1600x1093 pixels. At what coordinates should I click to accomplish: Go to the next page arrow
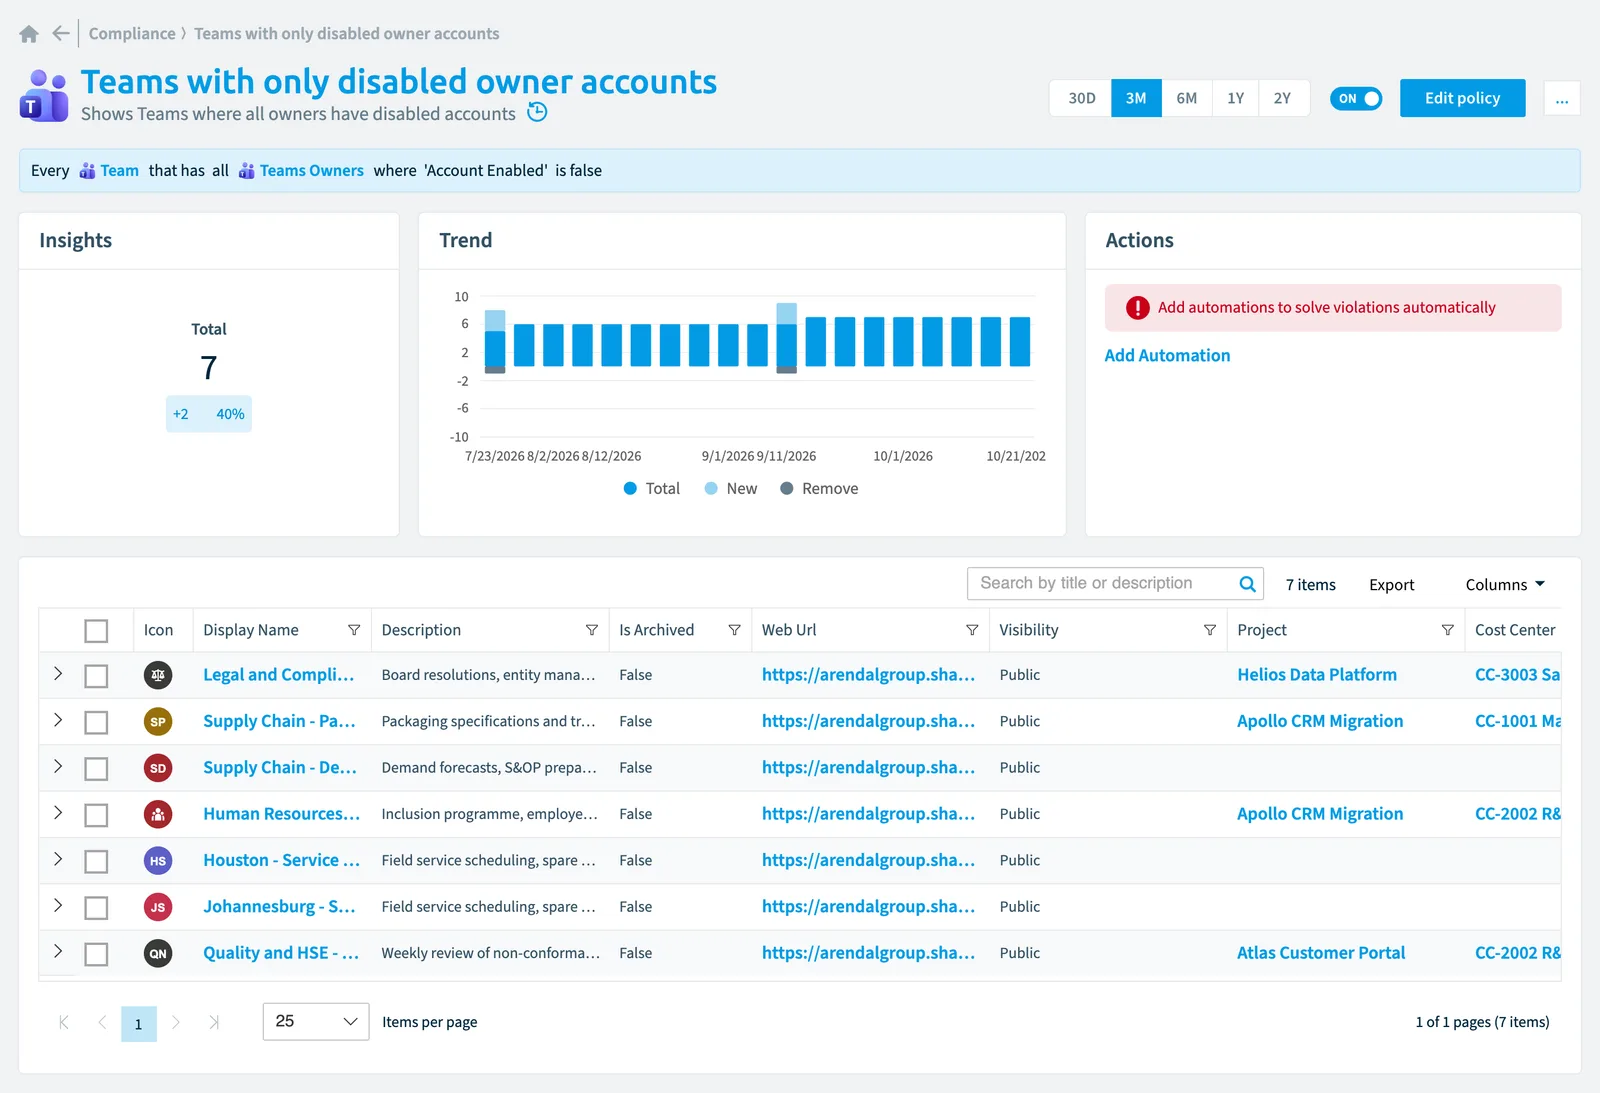176,1022
